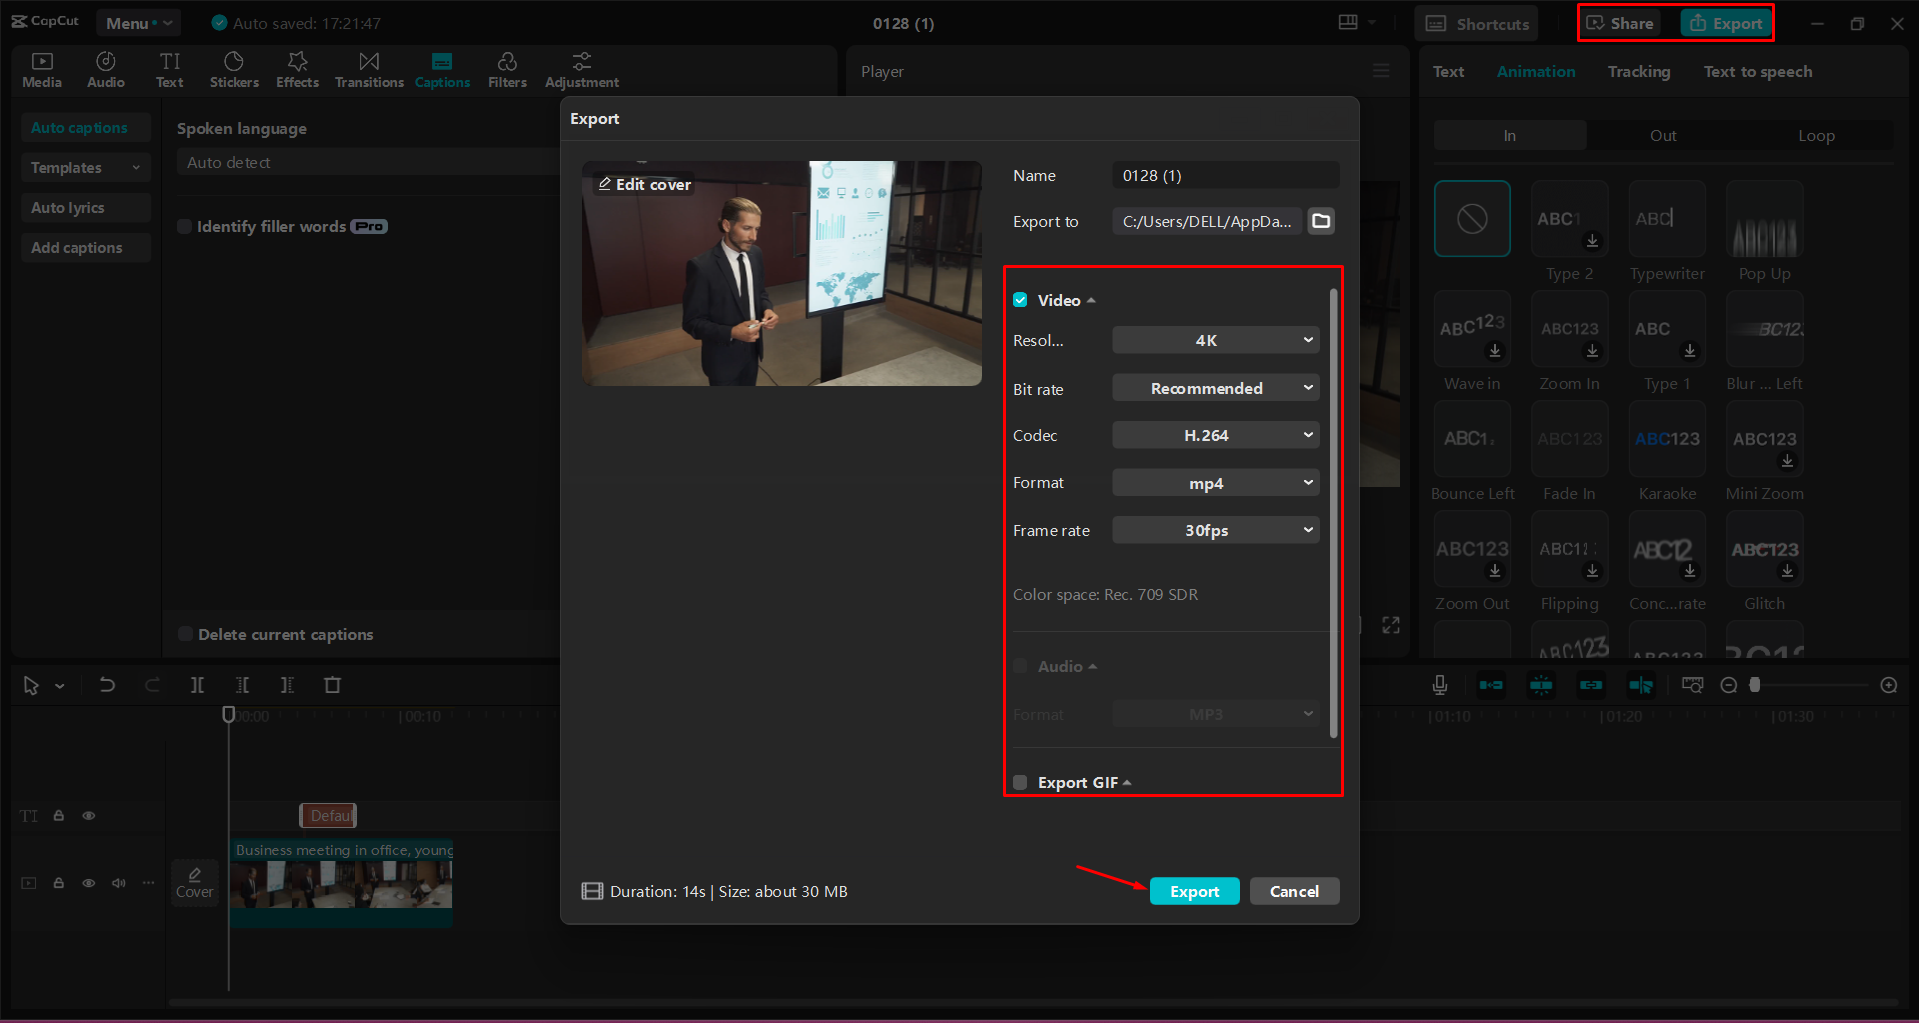Select the Effects panel icon
This screenshot has width=1919, height=1023.
click(297, 69)
